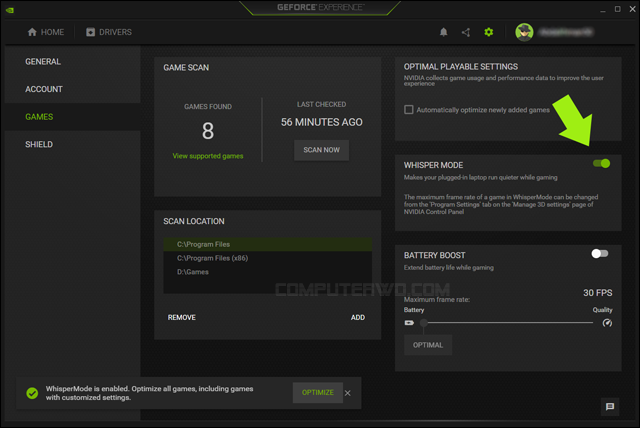Click the 56 MINUTES AGO text
The image size is (640, 428).
322,122
